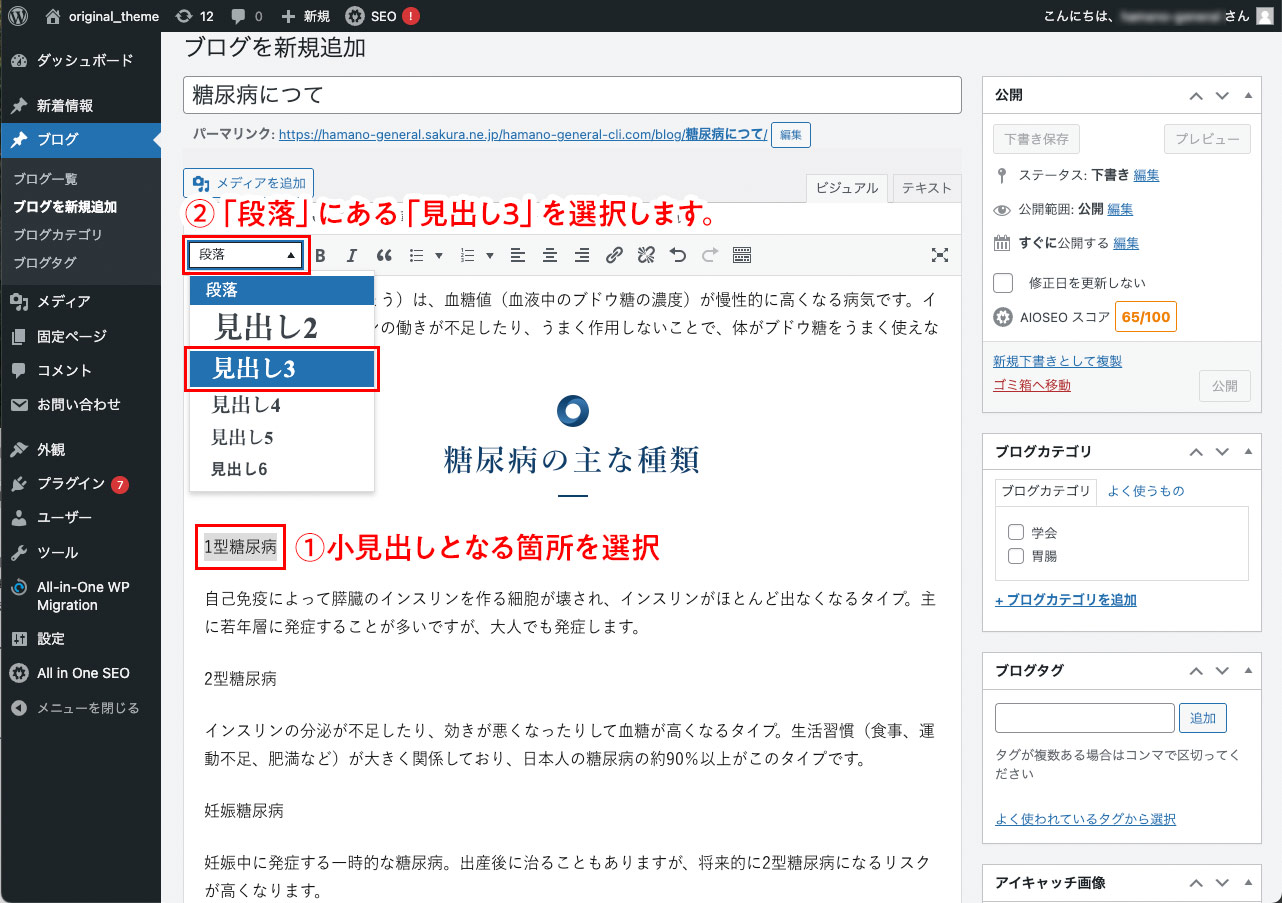Insert or edit link icon
Screen dimensions: 1282x903
tap(614, 255)
